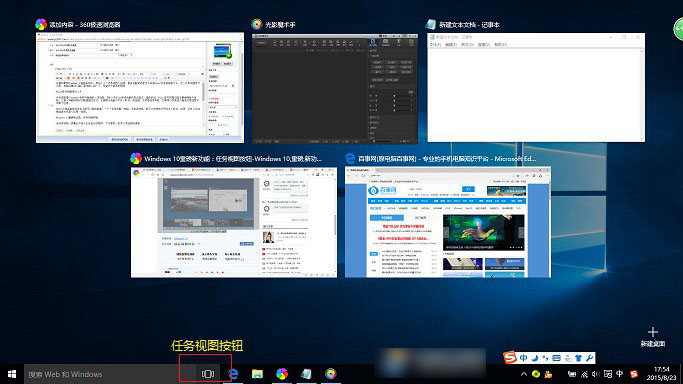
Task: Select the 百事网 Microsoft Edge window thumbnail
Action: pos(448,222)
